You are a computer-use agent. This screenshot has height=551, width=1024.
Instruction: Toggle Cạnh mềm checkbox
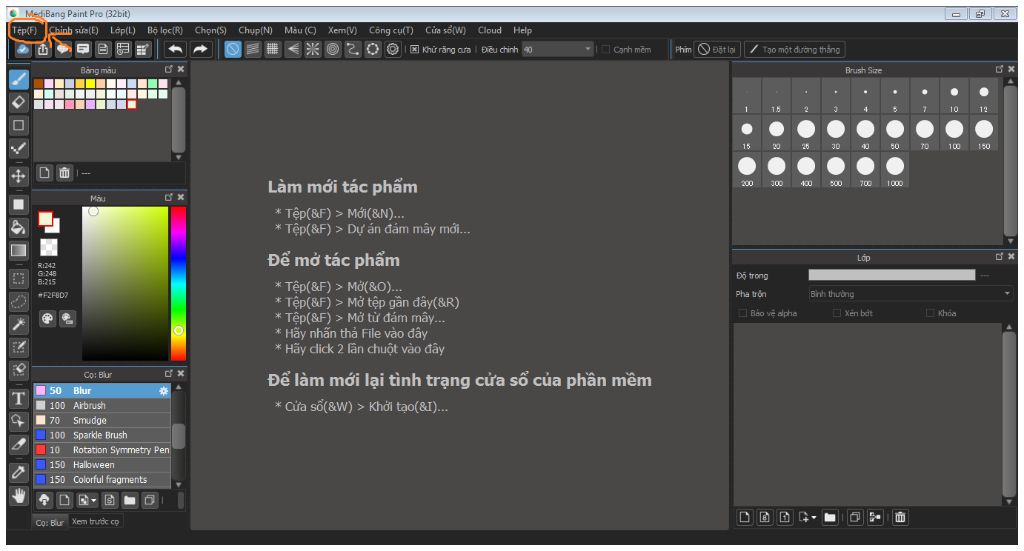[605, 50]
